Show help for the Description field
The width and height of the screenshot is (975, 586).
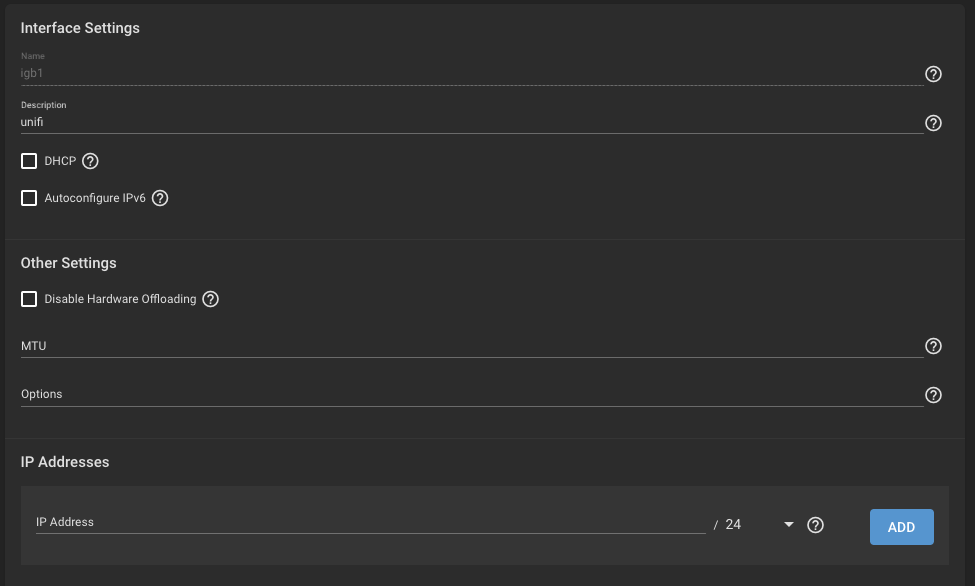[933, 123]
